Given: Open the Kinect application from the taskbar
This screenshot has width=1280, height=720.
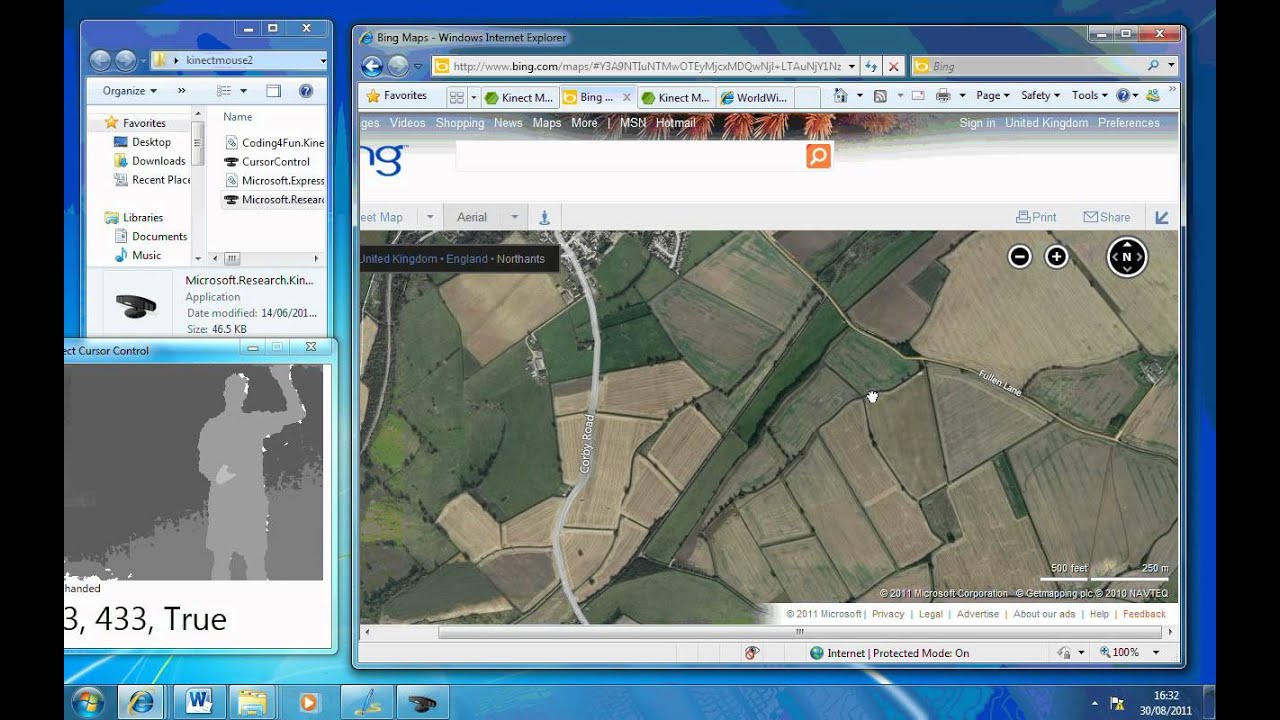Looking at the screenshot, I should 423,702.
